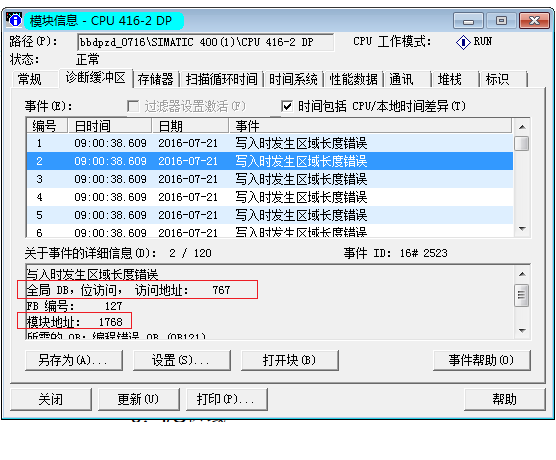The width and height of the screenshot is (556, 460).
Task: Select event row number 1
Action: (x=270, y=143)
